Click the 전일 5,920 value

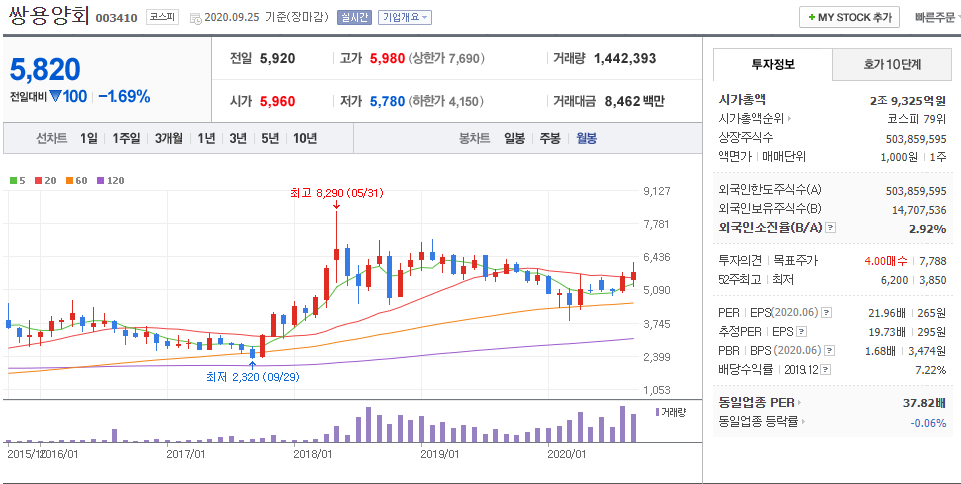277,59
